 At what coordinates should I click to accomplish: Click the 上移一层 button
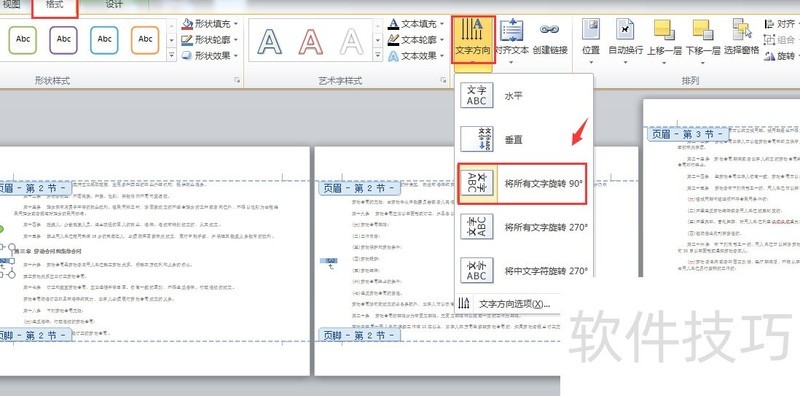(x=664, y=41)
